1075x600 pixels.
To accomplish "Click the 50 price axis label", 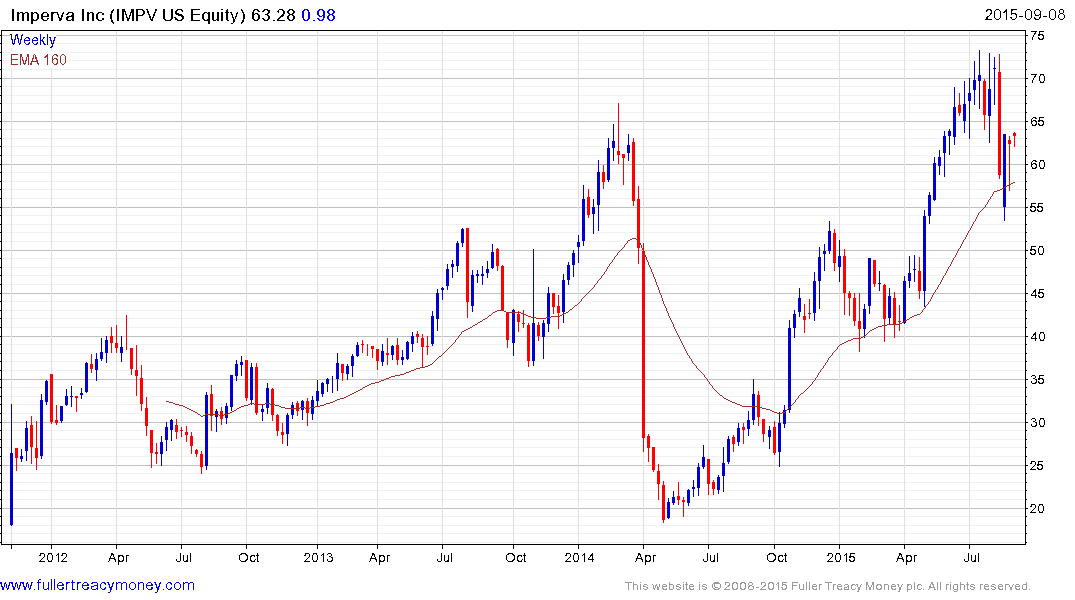I will click(x=1038, y=251).
